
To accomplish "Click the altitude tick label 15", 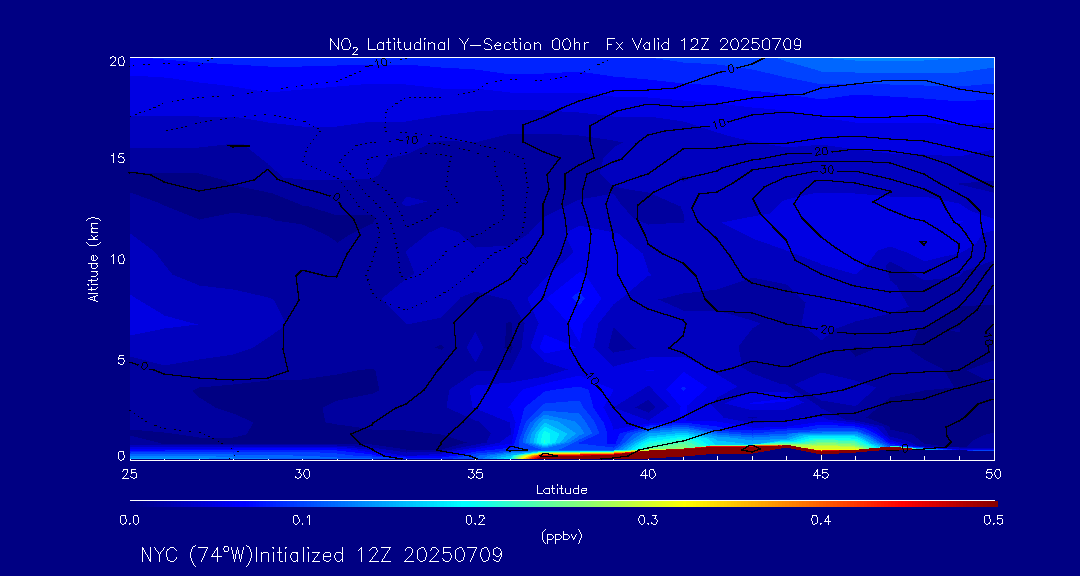I will [117, 158].
